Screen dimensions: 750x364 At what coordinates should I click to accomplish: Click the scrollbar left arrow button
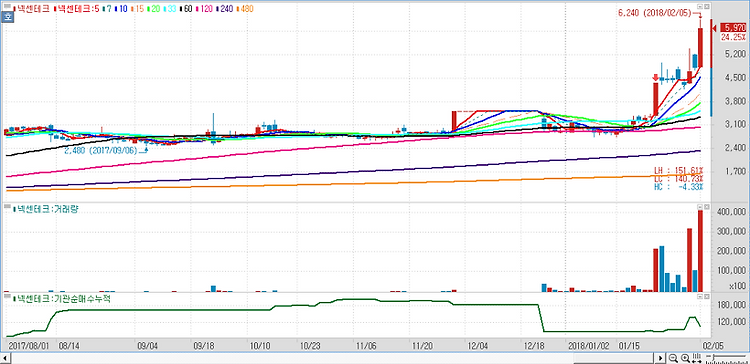pyautogui.click(x=5, y=358)
